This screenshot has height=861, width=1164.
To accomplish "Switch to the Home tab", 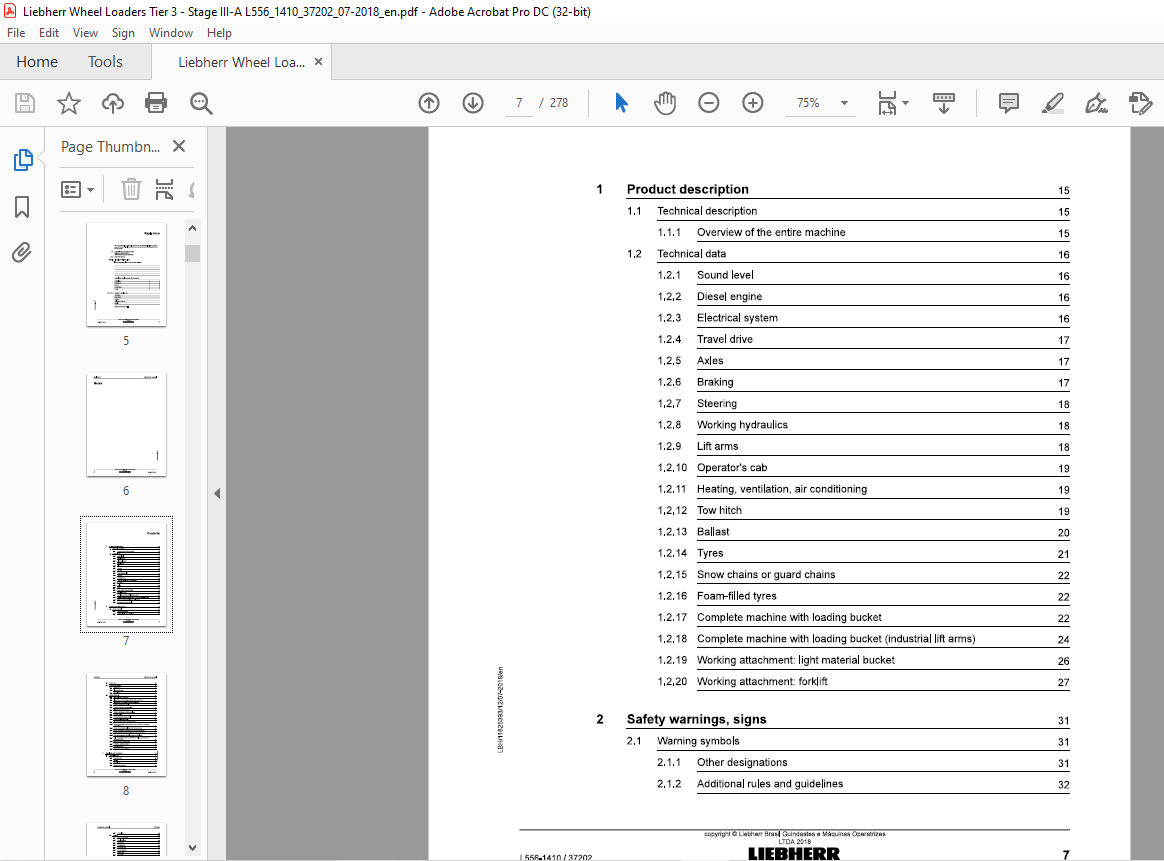I will pos(37,62).
